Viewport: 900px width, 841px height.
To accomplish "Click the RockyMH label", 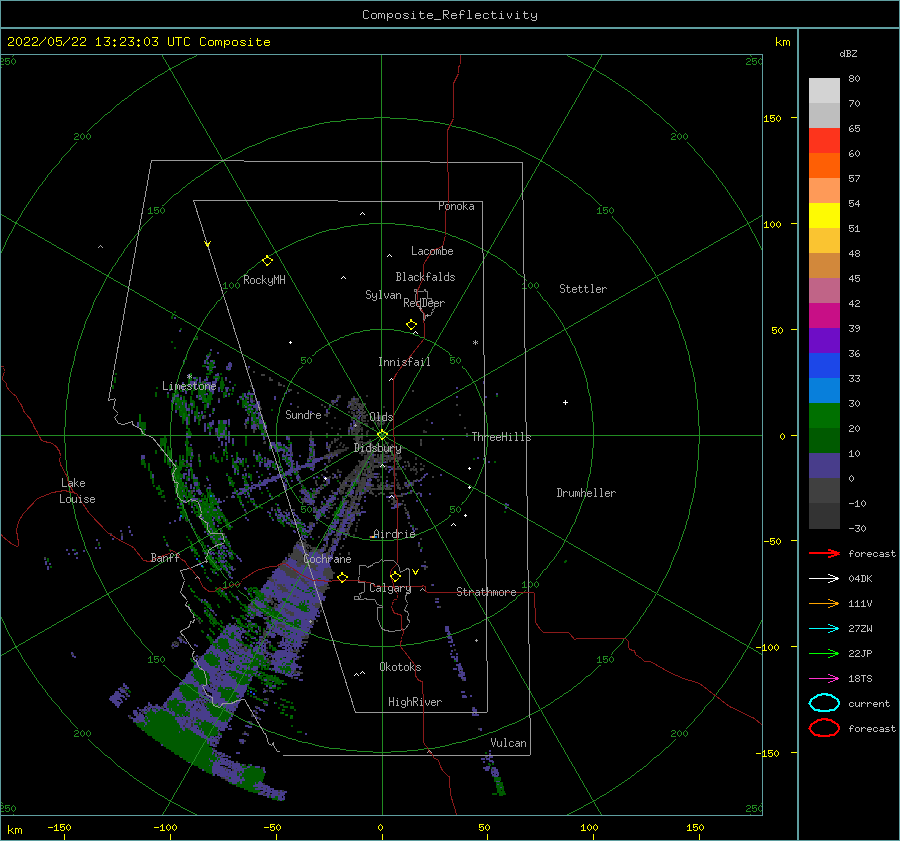I will point(264,280).
